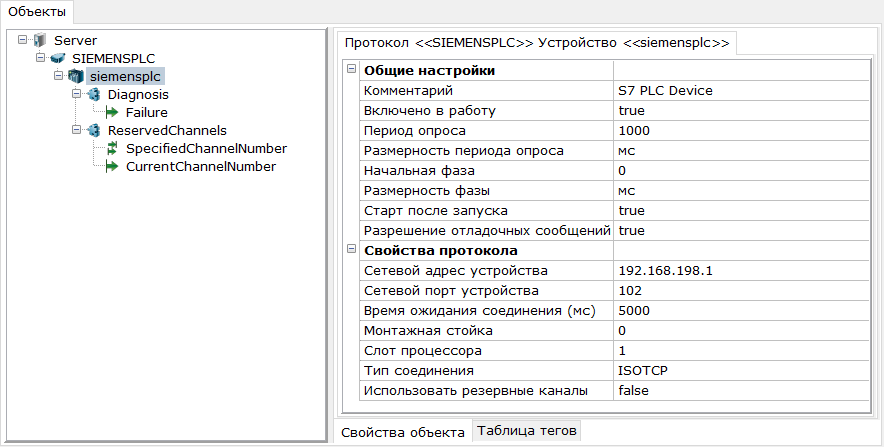
Task: Select the Протокол SIEMENSPLC Устройство tab
Action: coord(537,43)
